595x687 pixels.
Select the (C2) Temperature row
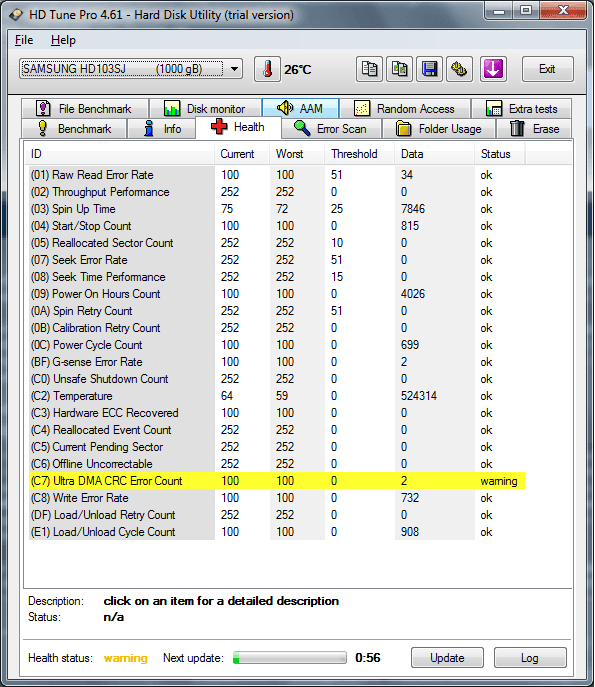(x=277, y=396)
